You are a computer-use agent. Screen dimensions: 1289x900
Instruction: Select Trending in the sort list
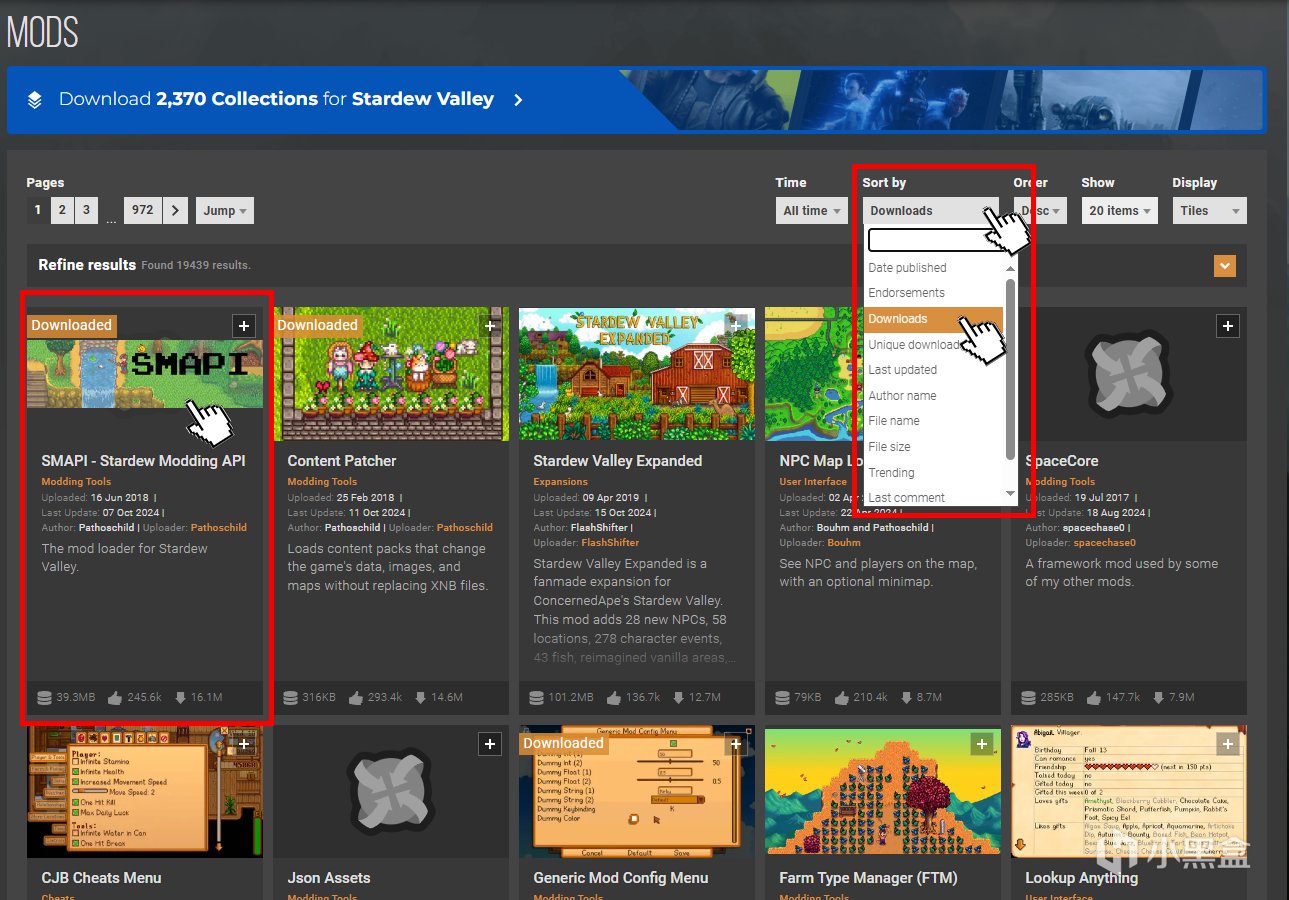coord(934,473)
